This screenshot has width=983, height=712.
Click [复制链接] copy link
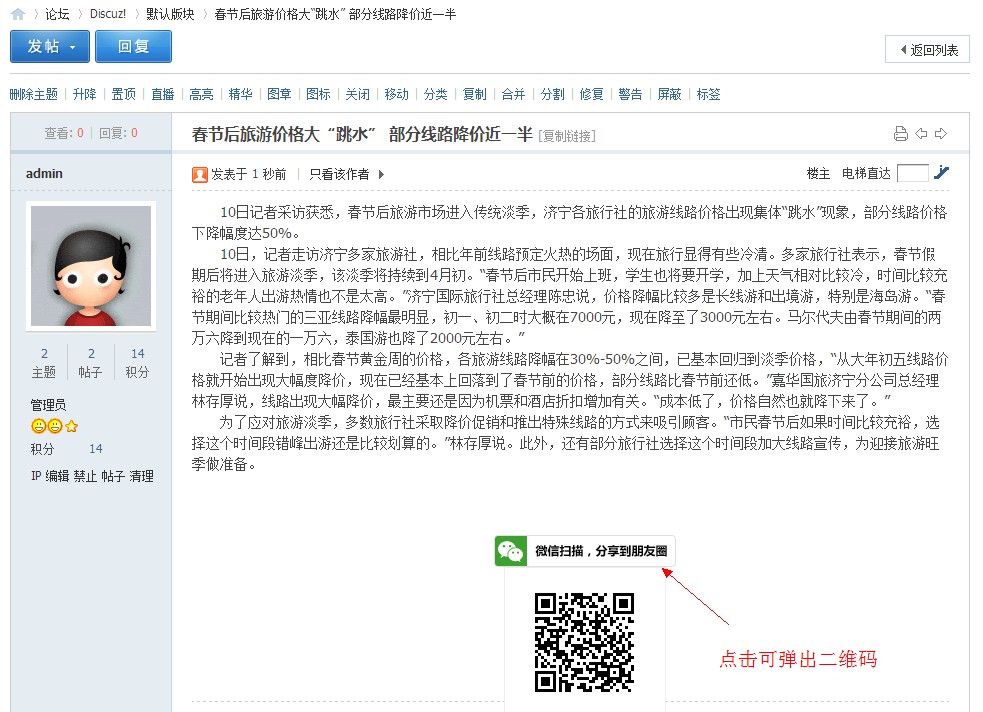click(567, 136)
